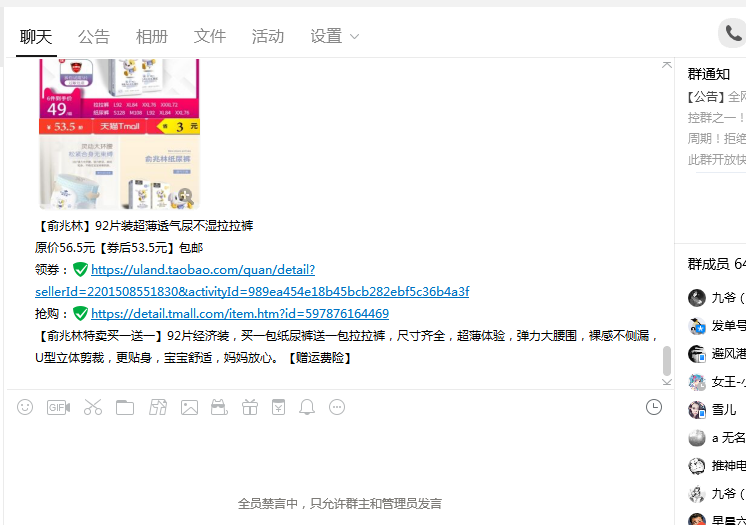Click avatar of member 避风港

[x=697, y=354]
